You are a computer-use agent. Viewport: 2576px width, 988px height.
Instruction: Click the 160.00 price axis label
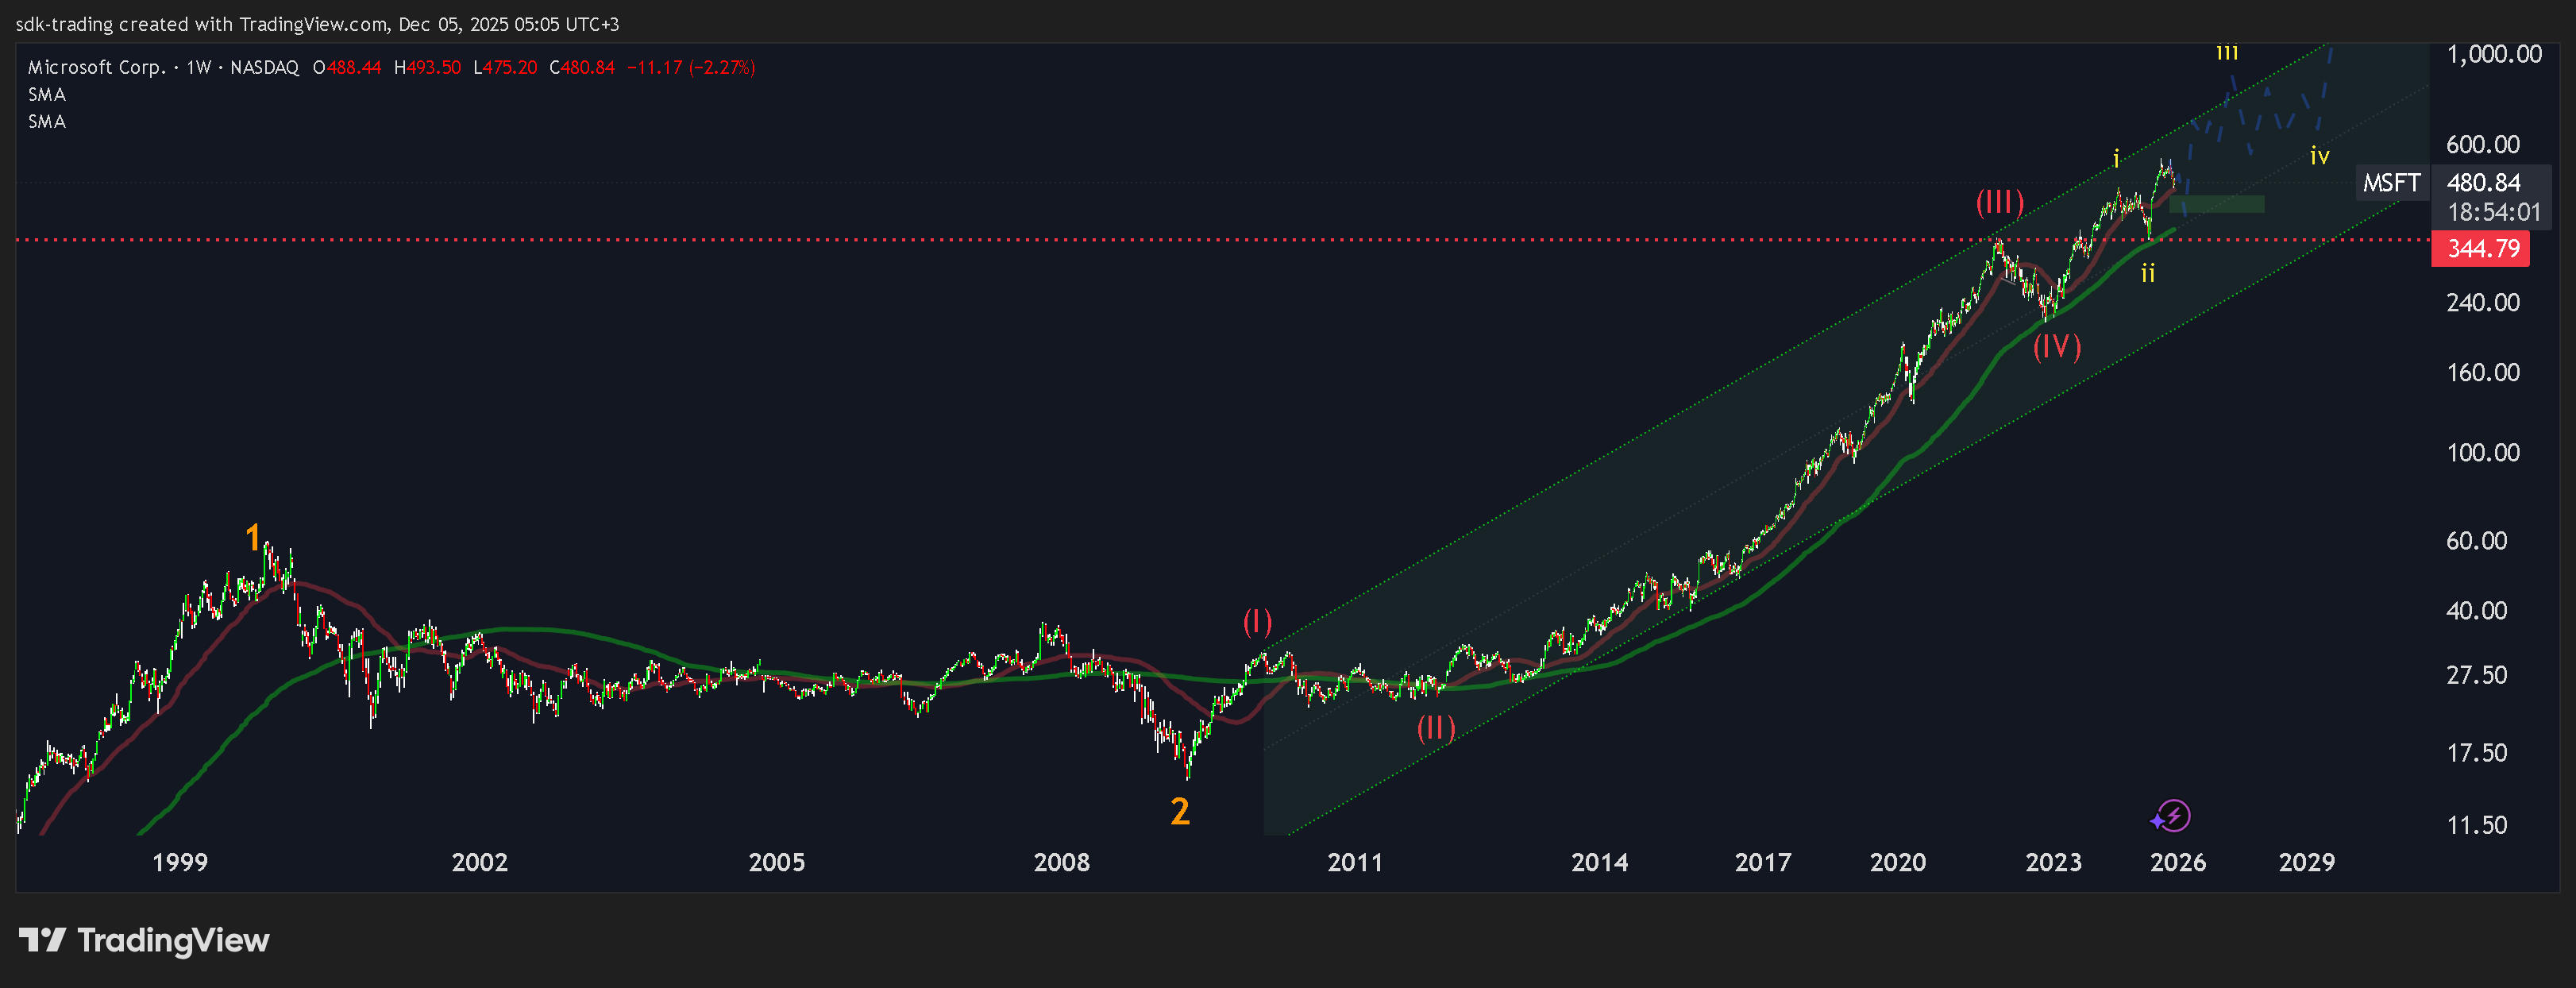2483,372
